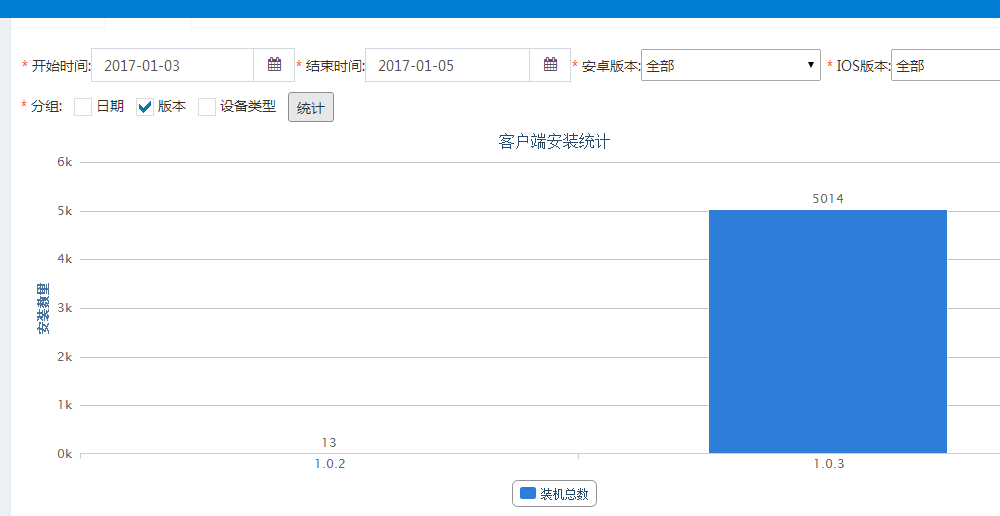Click the 13 data label above 1.0.2
Screen dimensions: 1000x516
click(x=329, y=442)
